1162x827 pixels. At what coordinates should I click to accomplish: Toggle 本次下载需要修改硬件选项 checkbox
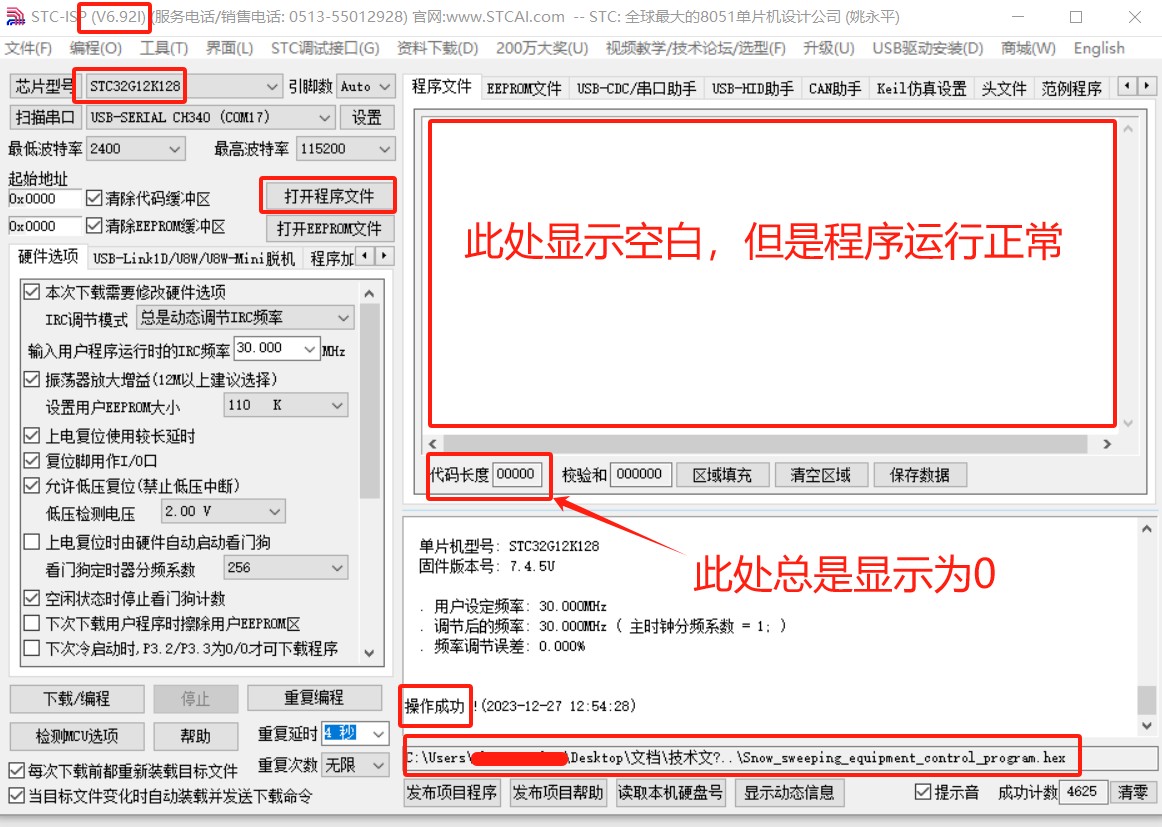pyautogui.click(x=31, y=291)
